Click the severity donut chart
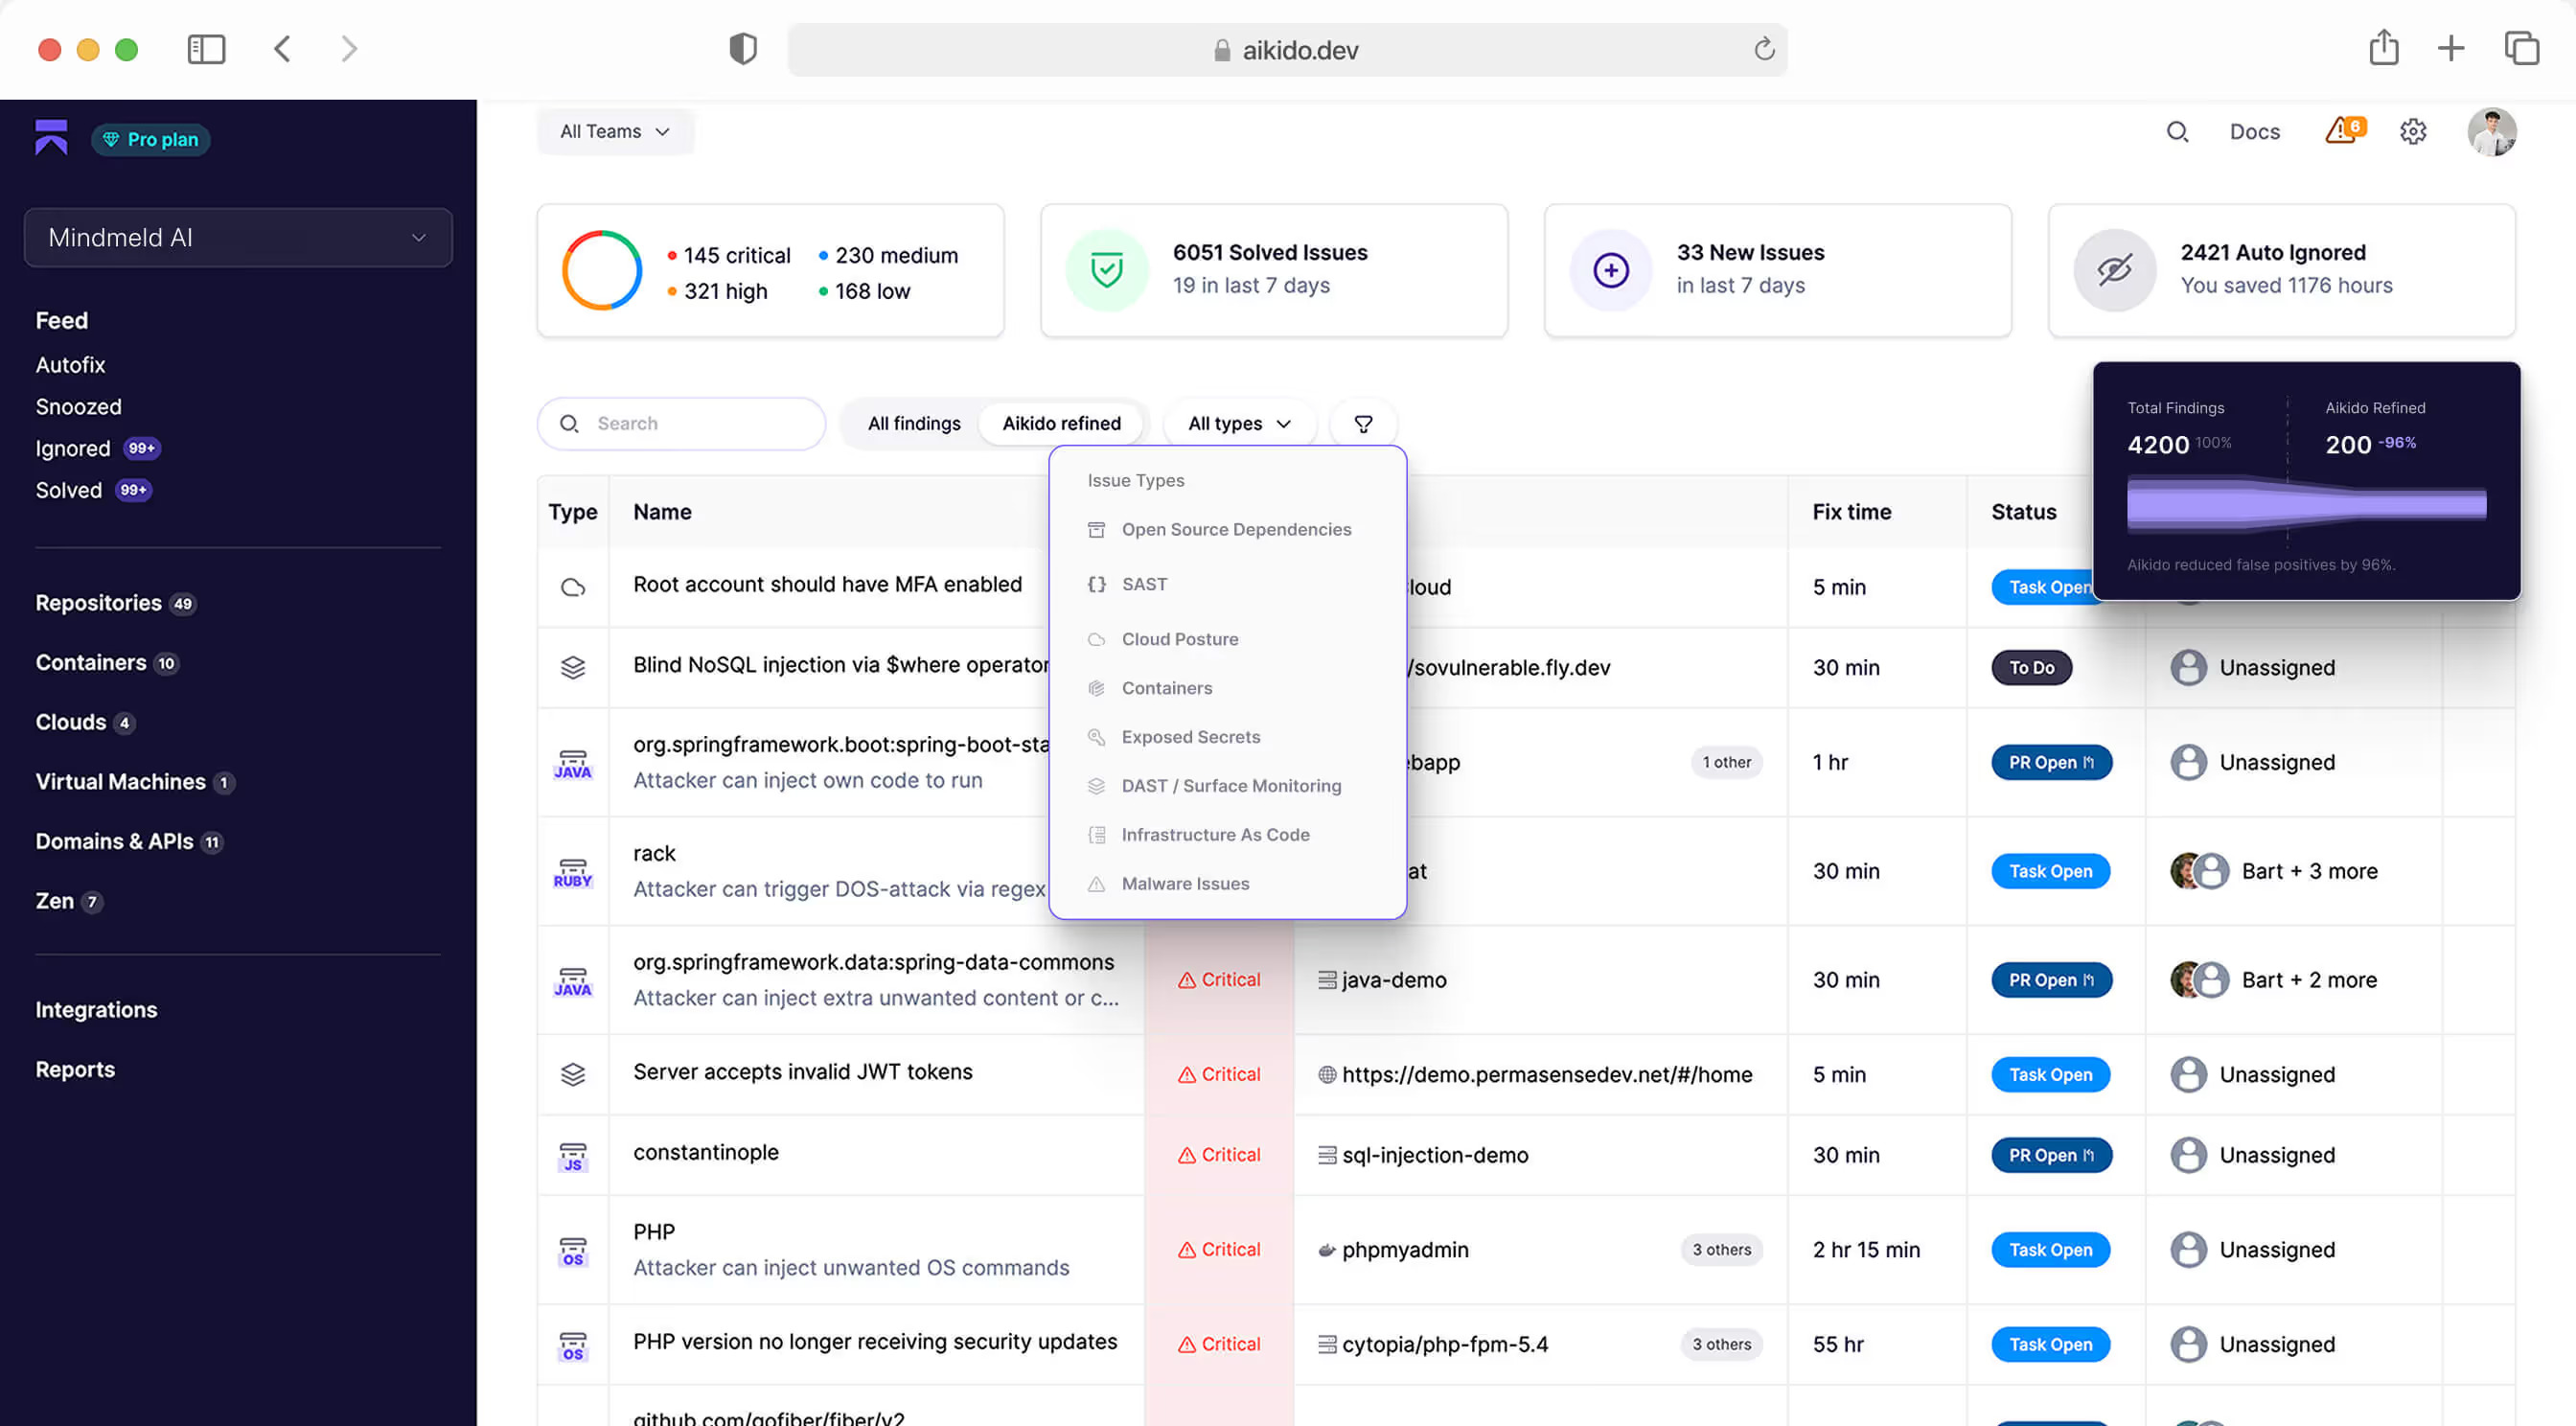The width and height of the screenshot is (2576, 1426). click(x=601, y=270)
